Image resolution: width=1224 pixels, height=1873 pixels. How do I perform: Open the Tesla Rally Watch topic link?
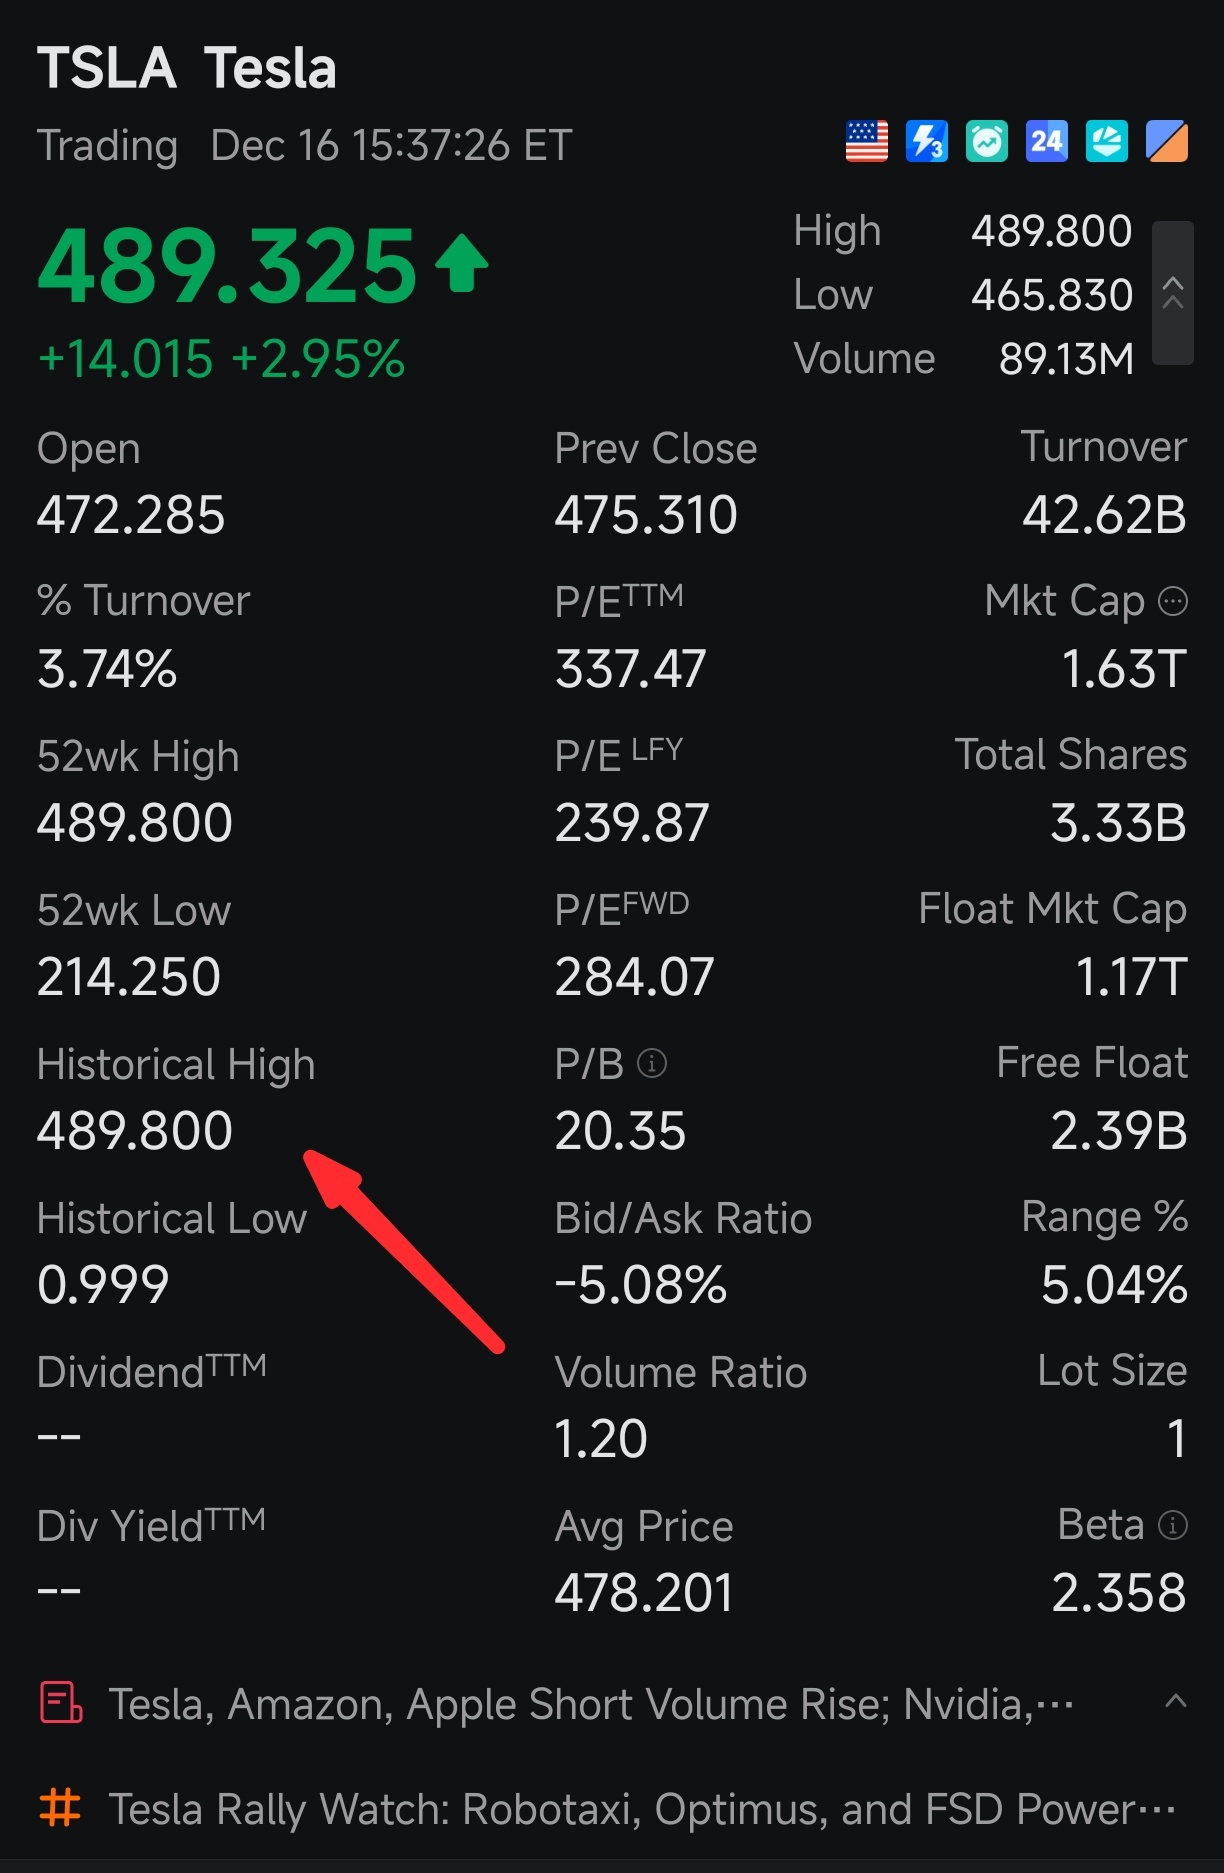[x=640, y=1809]
